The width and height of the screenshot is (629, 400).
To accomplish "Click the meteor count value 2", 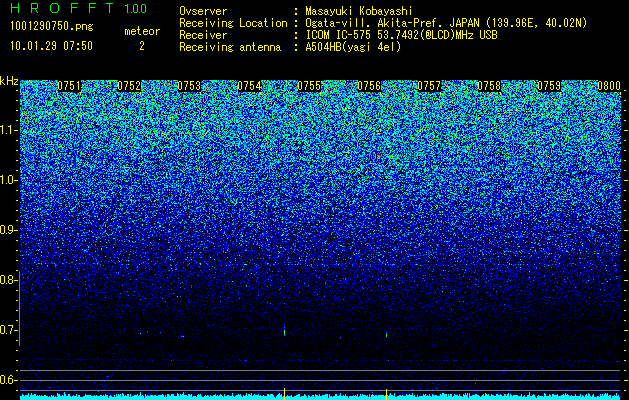I will pos(142,46).
